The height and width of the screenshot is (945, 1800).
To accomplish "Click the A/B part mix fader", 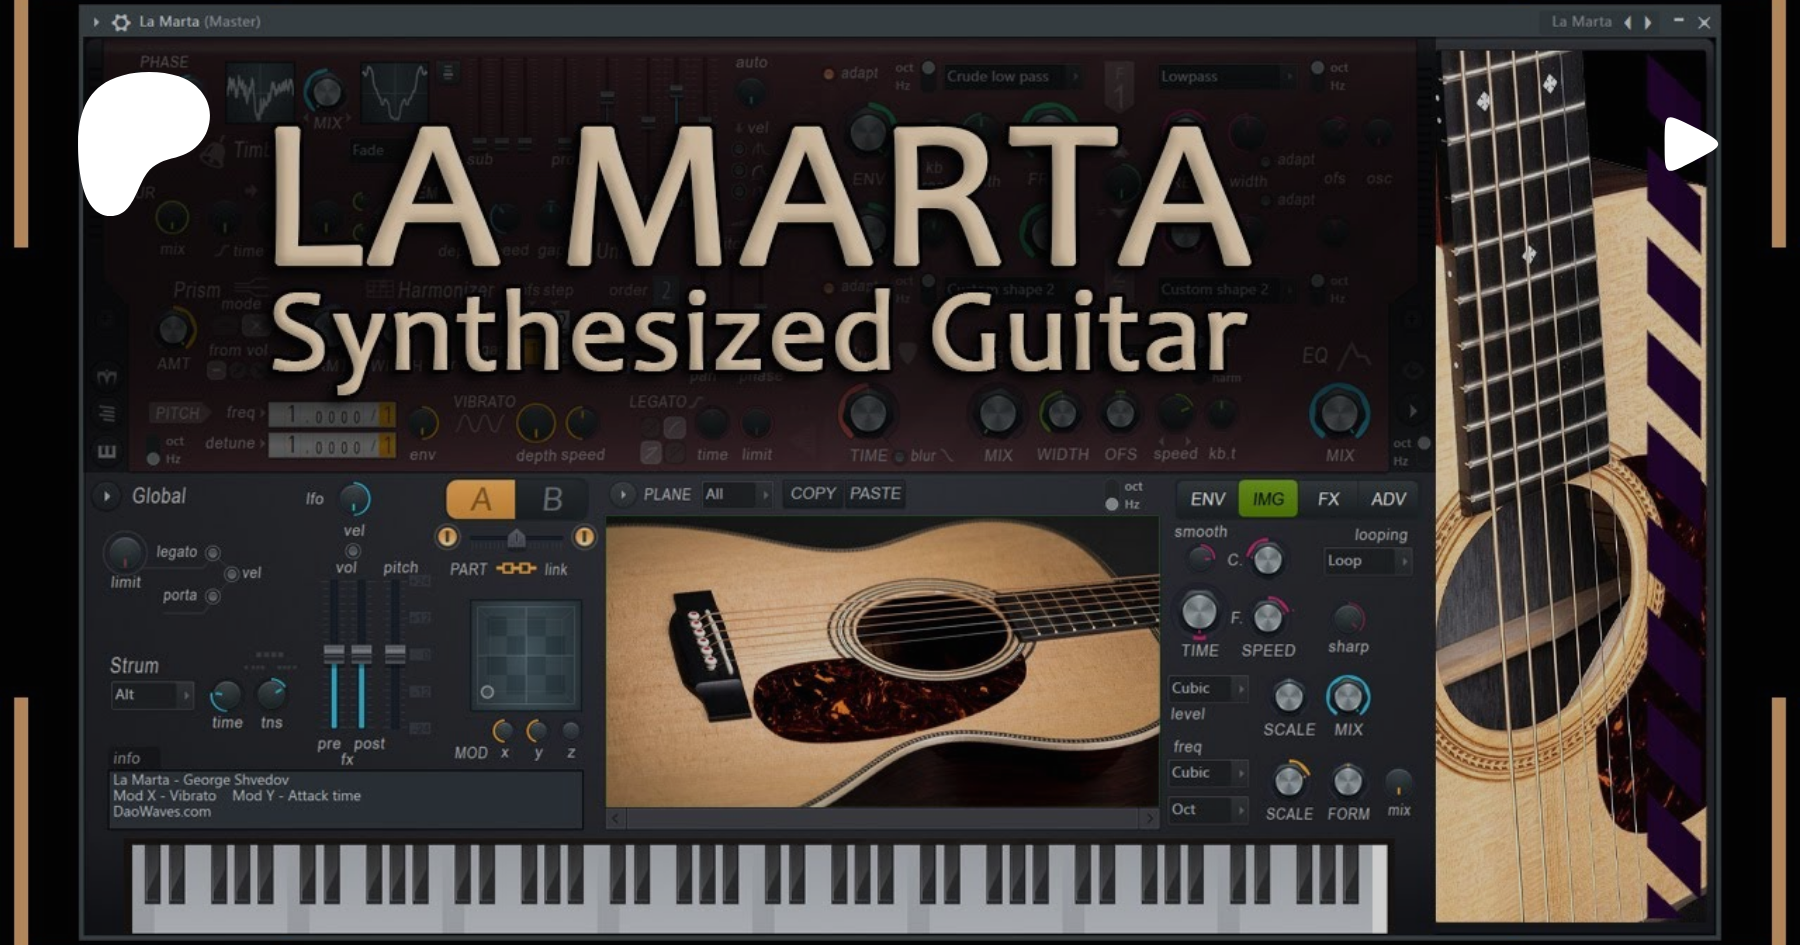I will click(516, 538).
